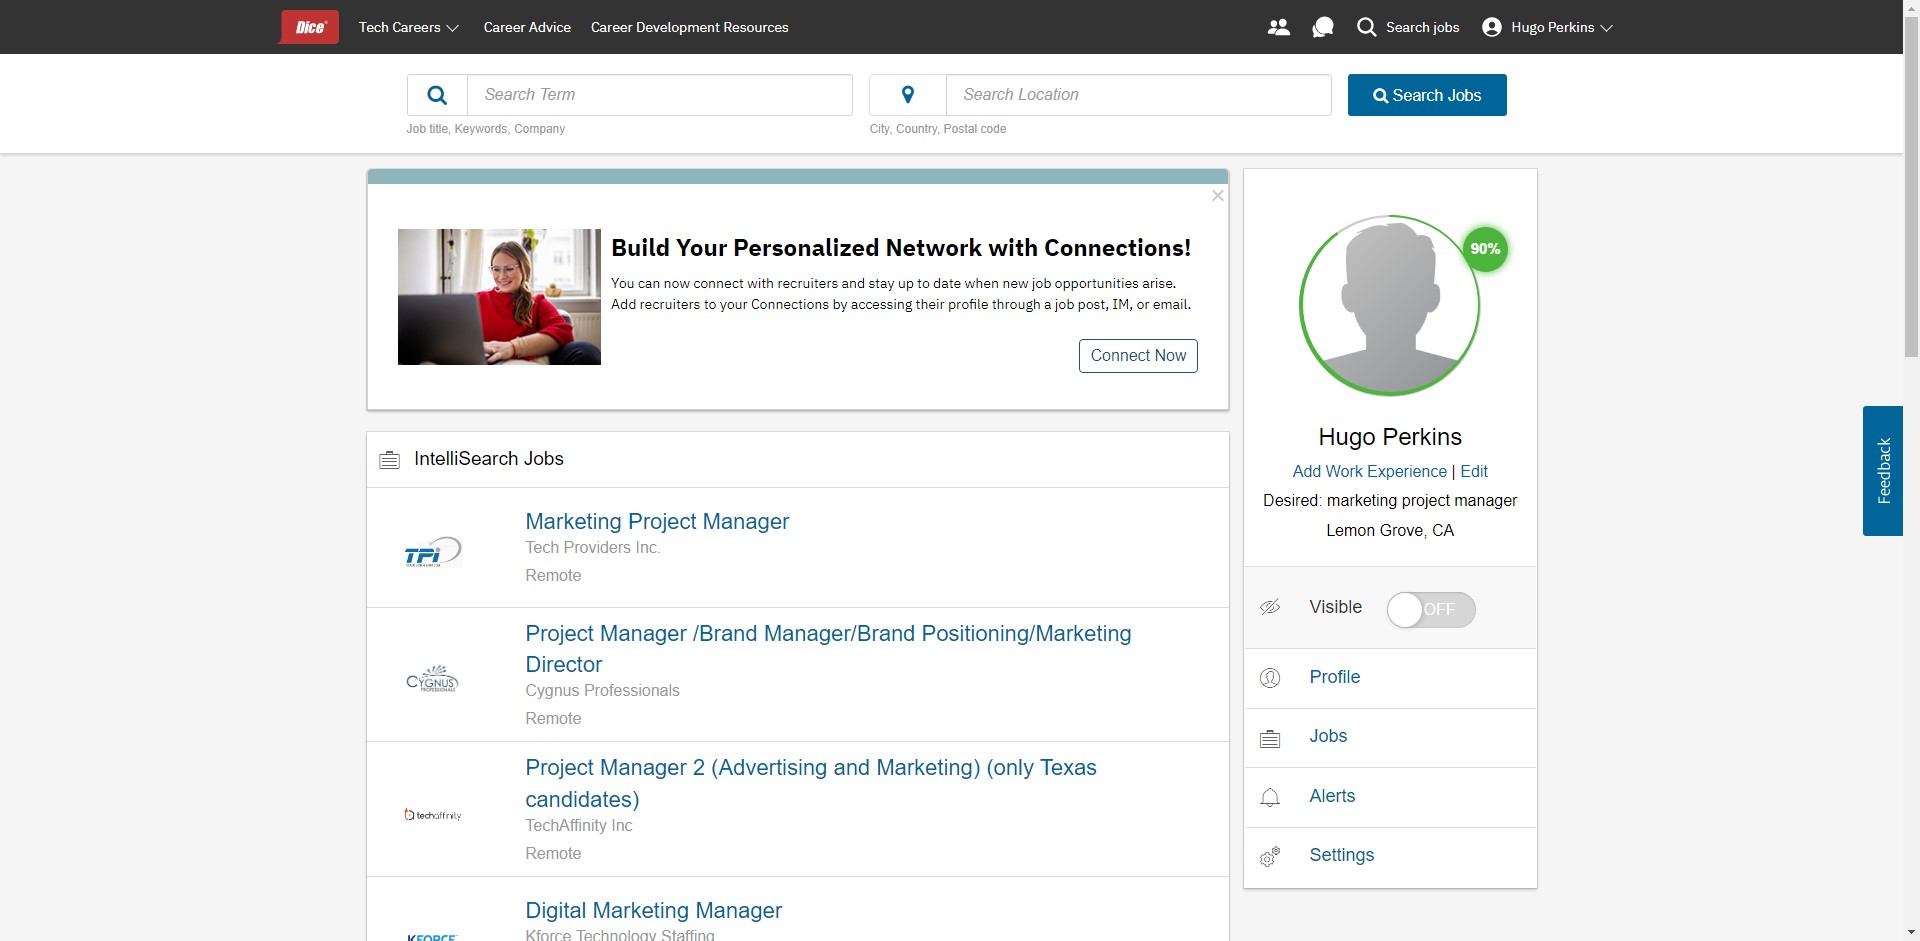Screen dimensions: 1920x941
Task: Click the Edit profile link
Action: [x=1474, y=471]
